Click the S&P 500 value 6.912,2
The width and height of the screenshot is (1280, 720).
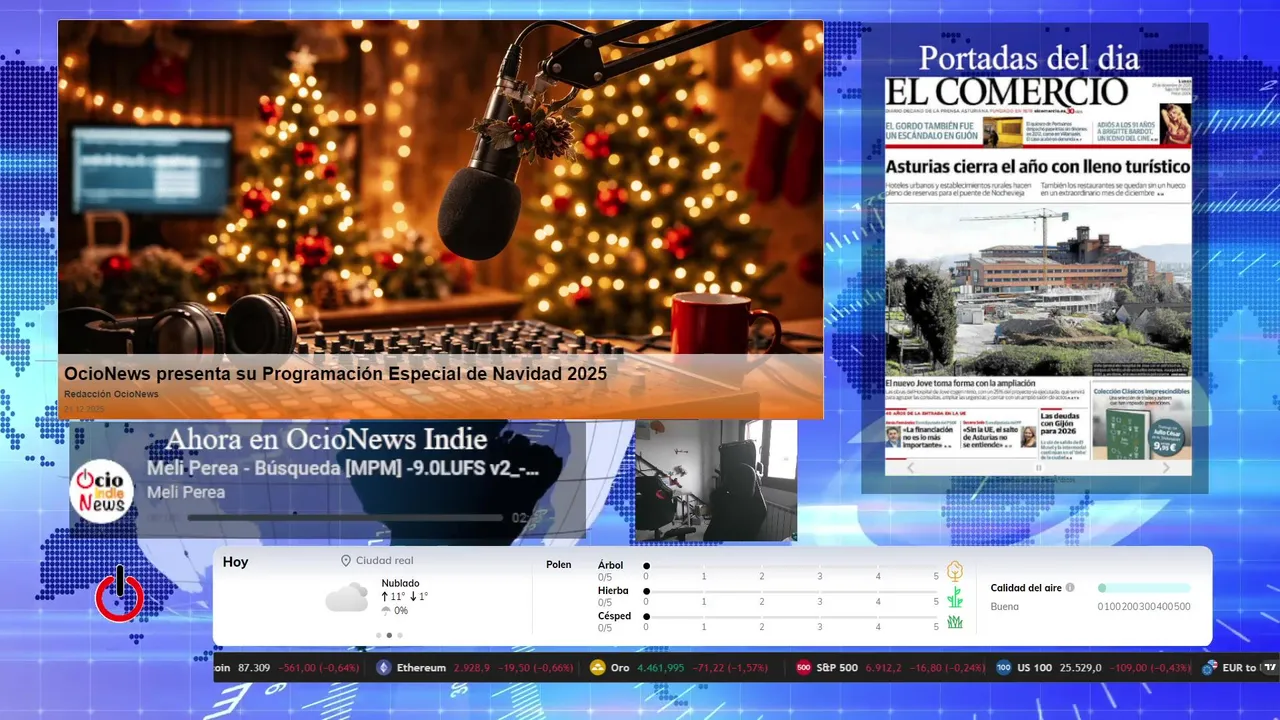[x=884, y=667]
